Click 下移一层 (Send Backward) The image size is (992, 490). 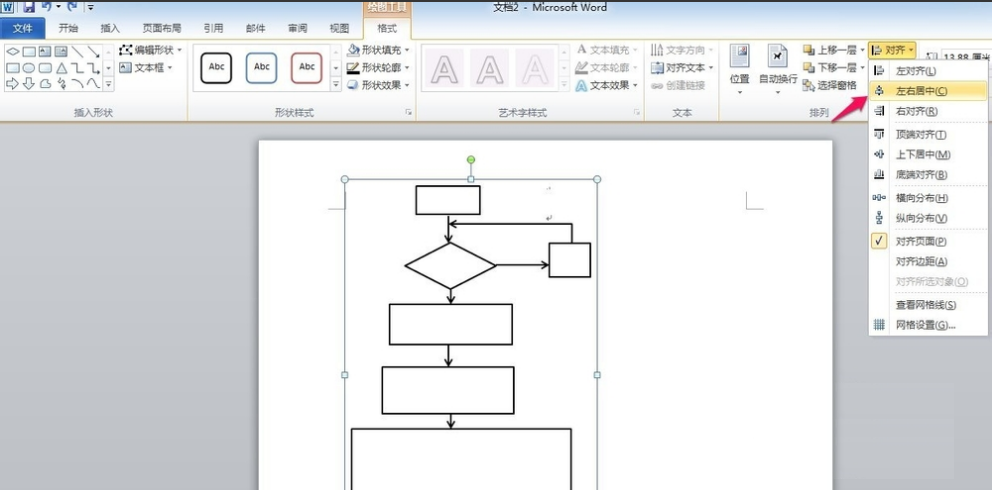[834, 67]
